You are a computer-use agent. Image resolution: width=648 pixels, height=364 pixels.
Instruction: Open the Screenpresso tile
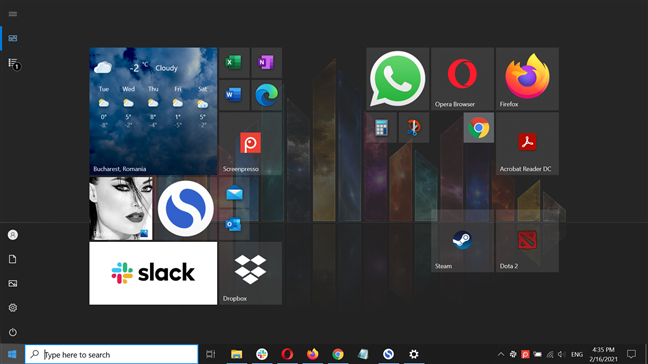[250, 144]
